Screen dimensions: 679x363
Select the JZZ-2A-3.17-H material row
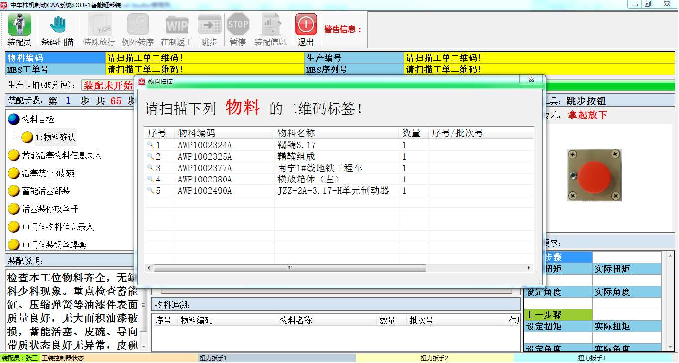tap(339, 191)
